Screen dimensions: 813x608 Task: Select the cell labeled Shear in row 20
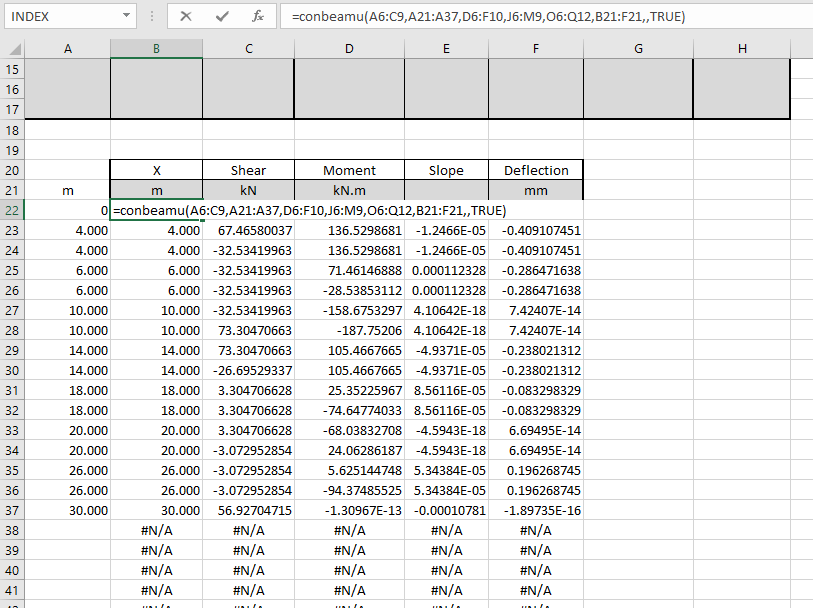pyautogui.click(x=248, y=170)
